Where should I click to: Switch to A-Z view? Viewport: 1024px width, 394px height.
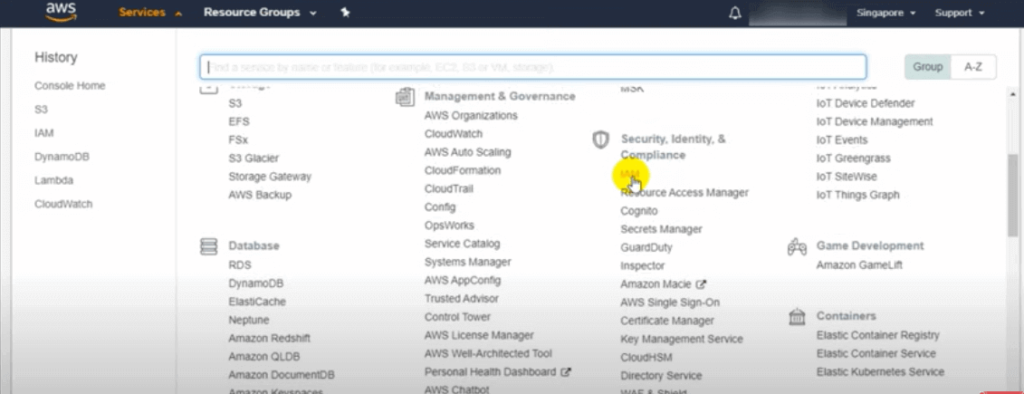tap(973, 67)
